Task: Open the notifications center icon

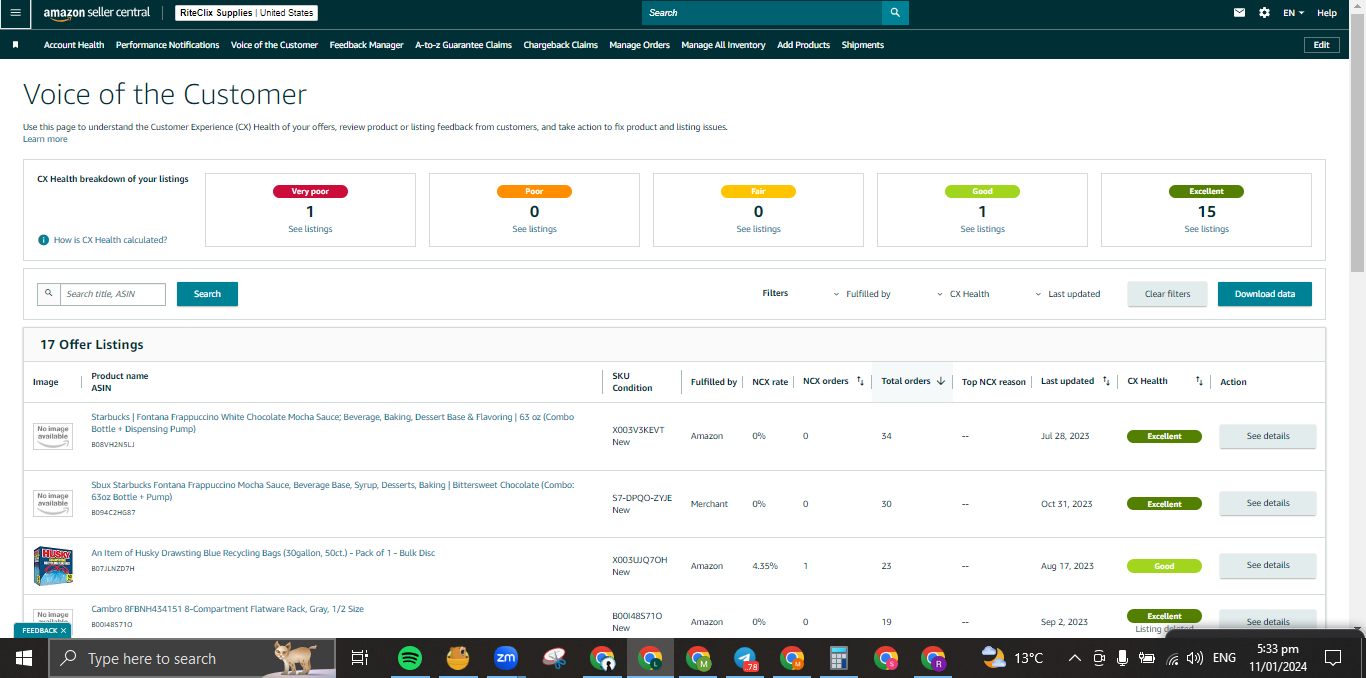Action: [x=1333, y=658]
